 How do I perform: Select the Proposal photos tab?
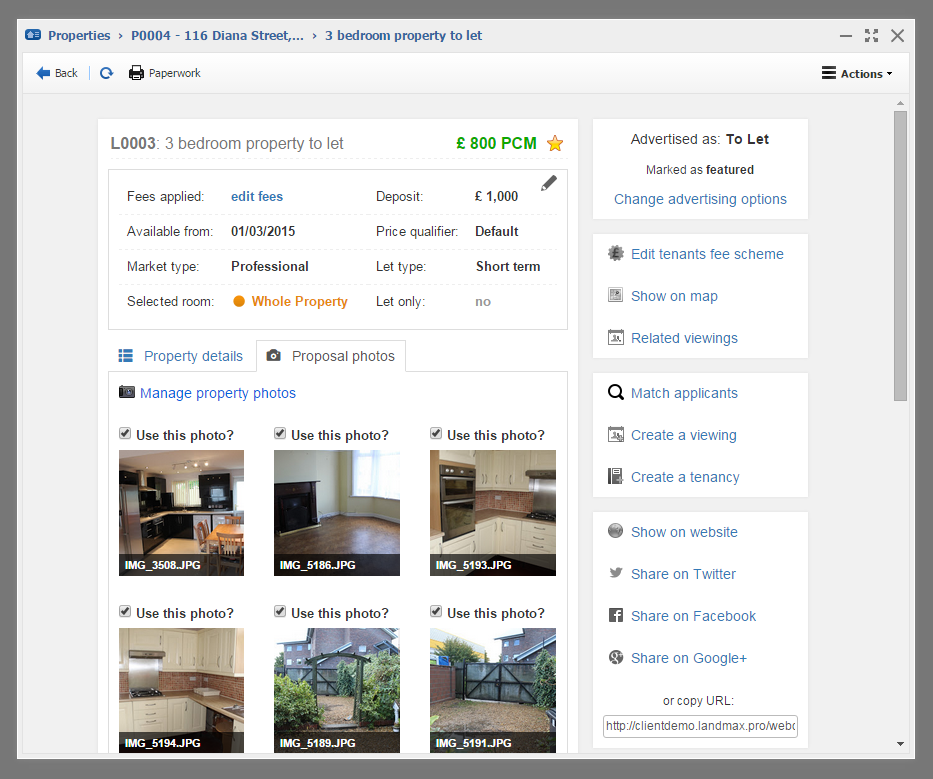pos(331,356)
